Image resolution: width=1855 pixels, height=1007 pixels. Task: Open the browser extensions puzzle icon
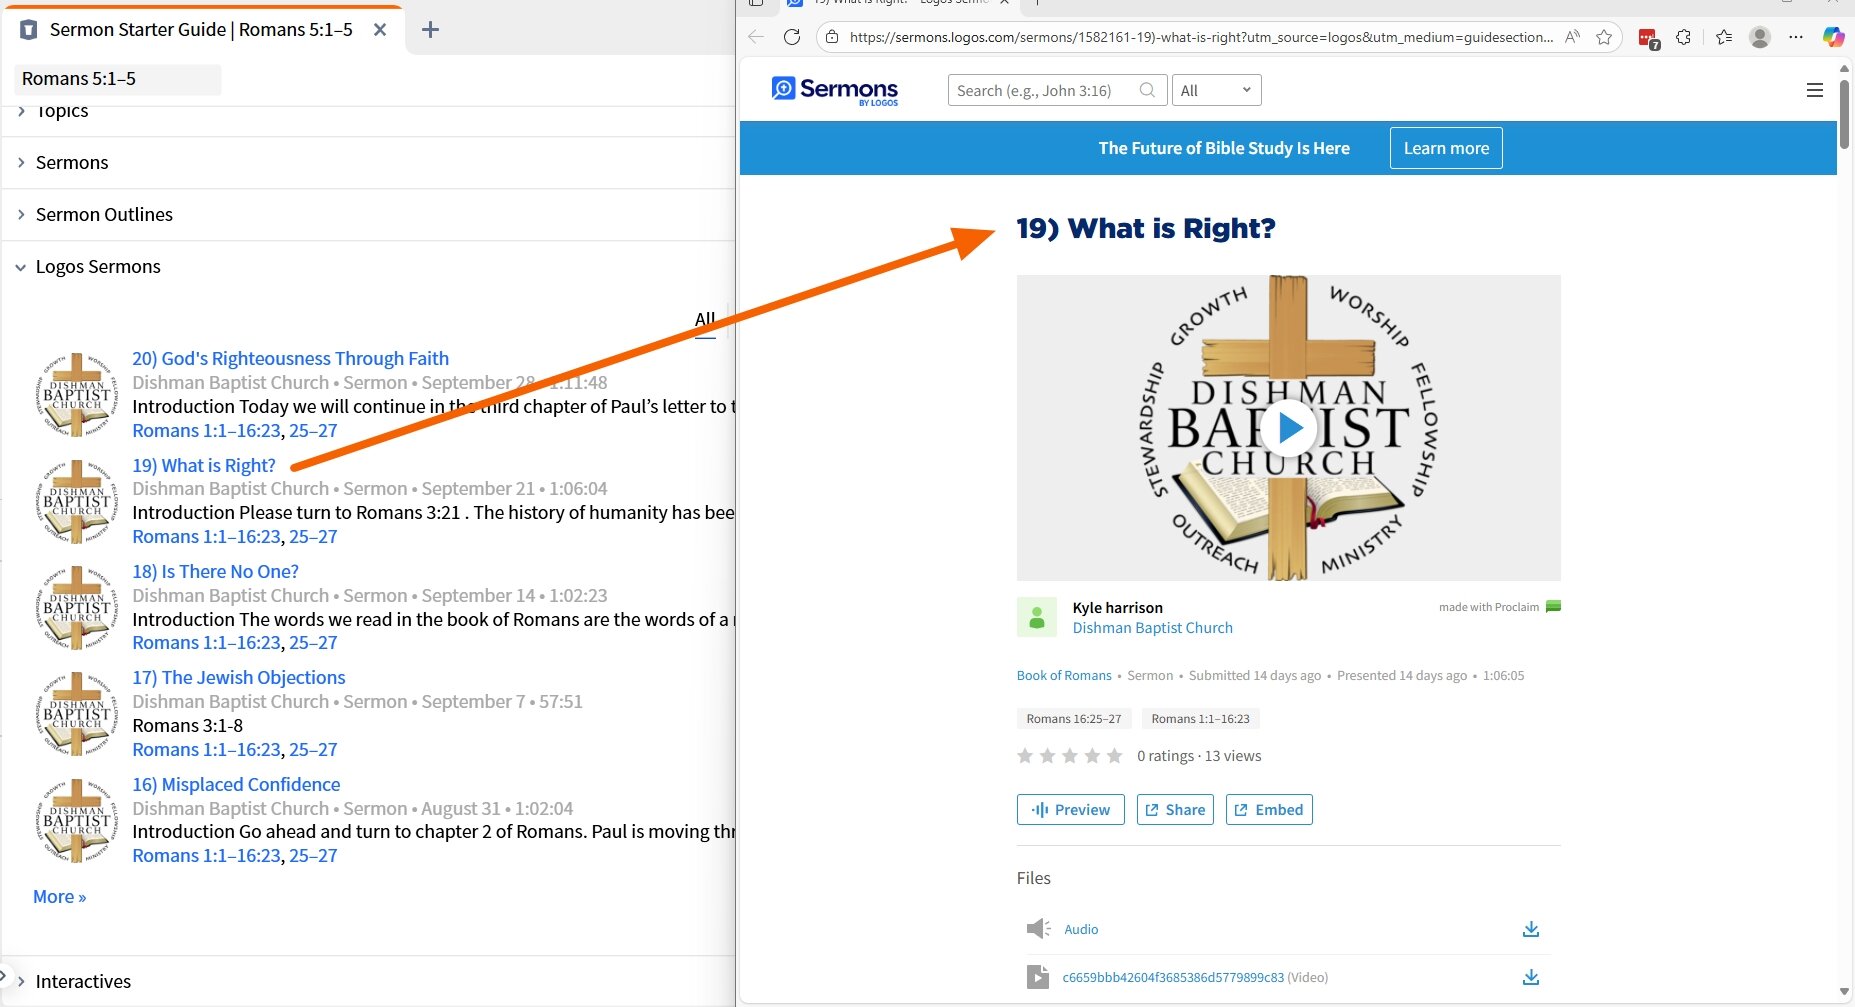(x=1684, y=37)
